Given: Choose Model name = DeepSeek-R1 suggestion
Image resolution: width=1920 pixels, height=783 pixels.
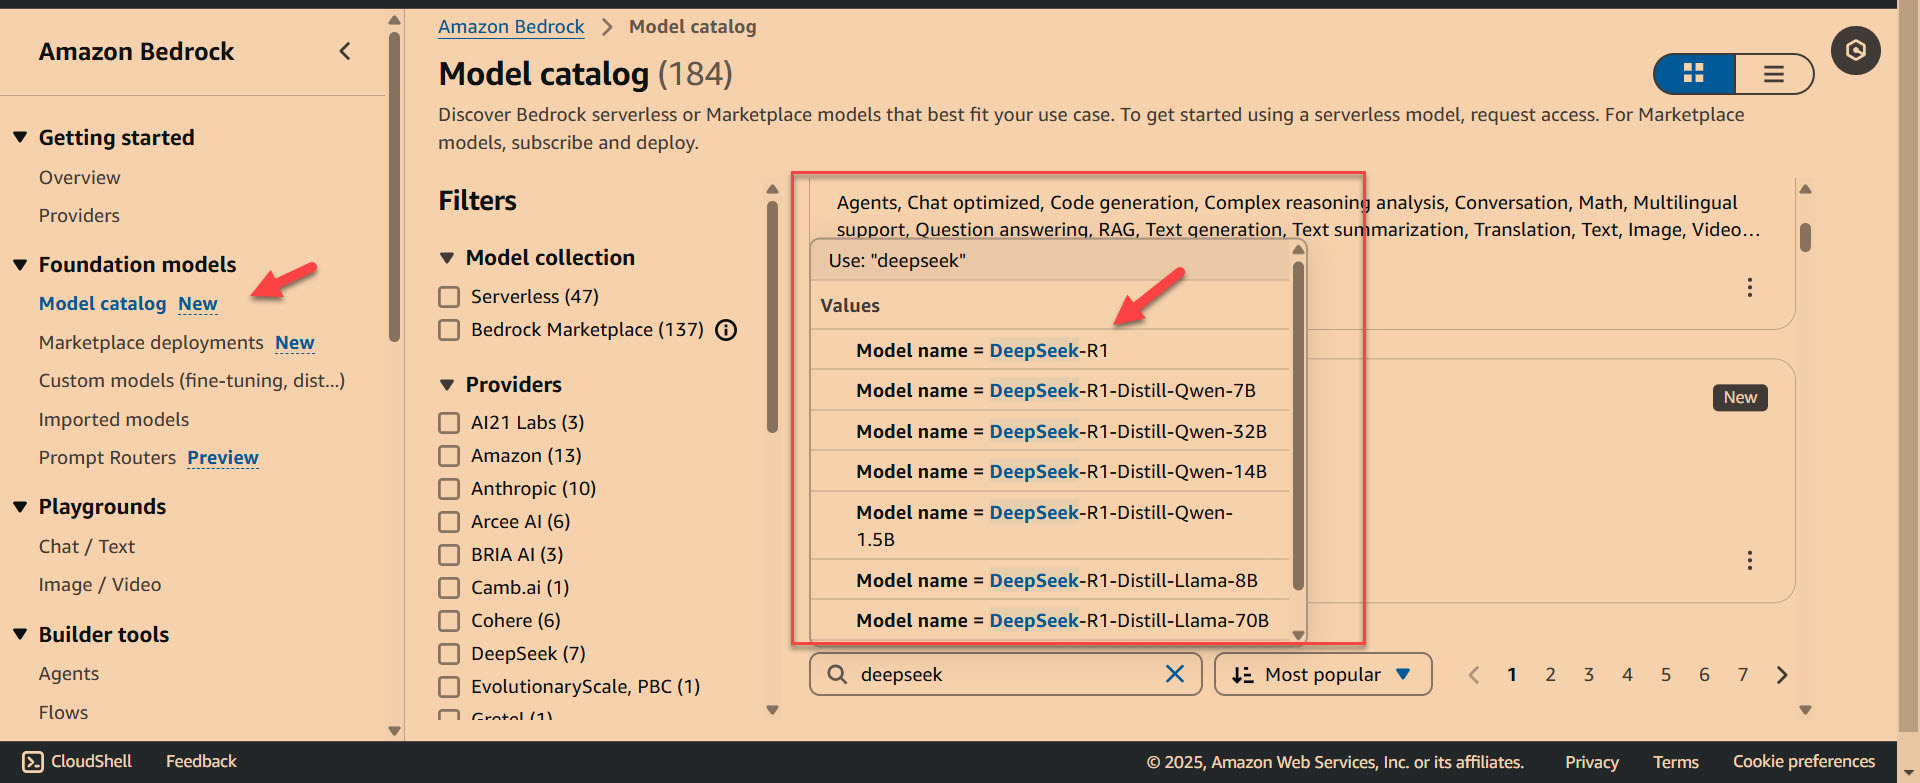Looking at the screenshot, I should [1050, 350].
